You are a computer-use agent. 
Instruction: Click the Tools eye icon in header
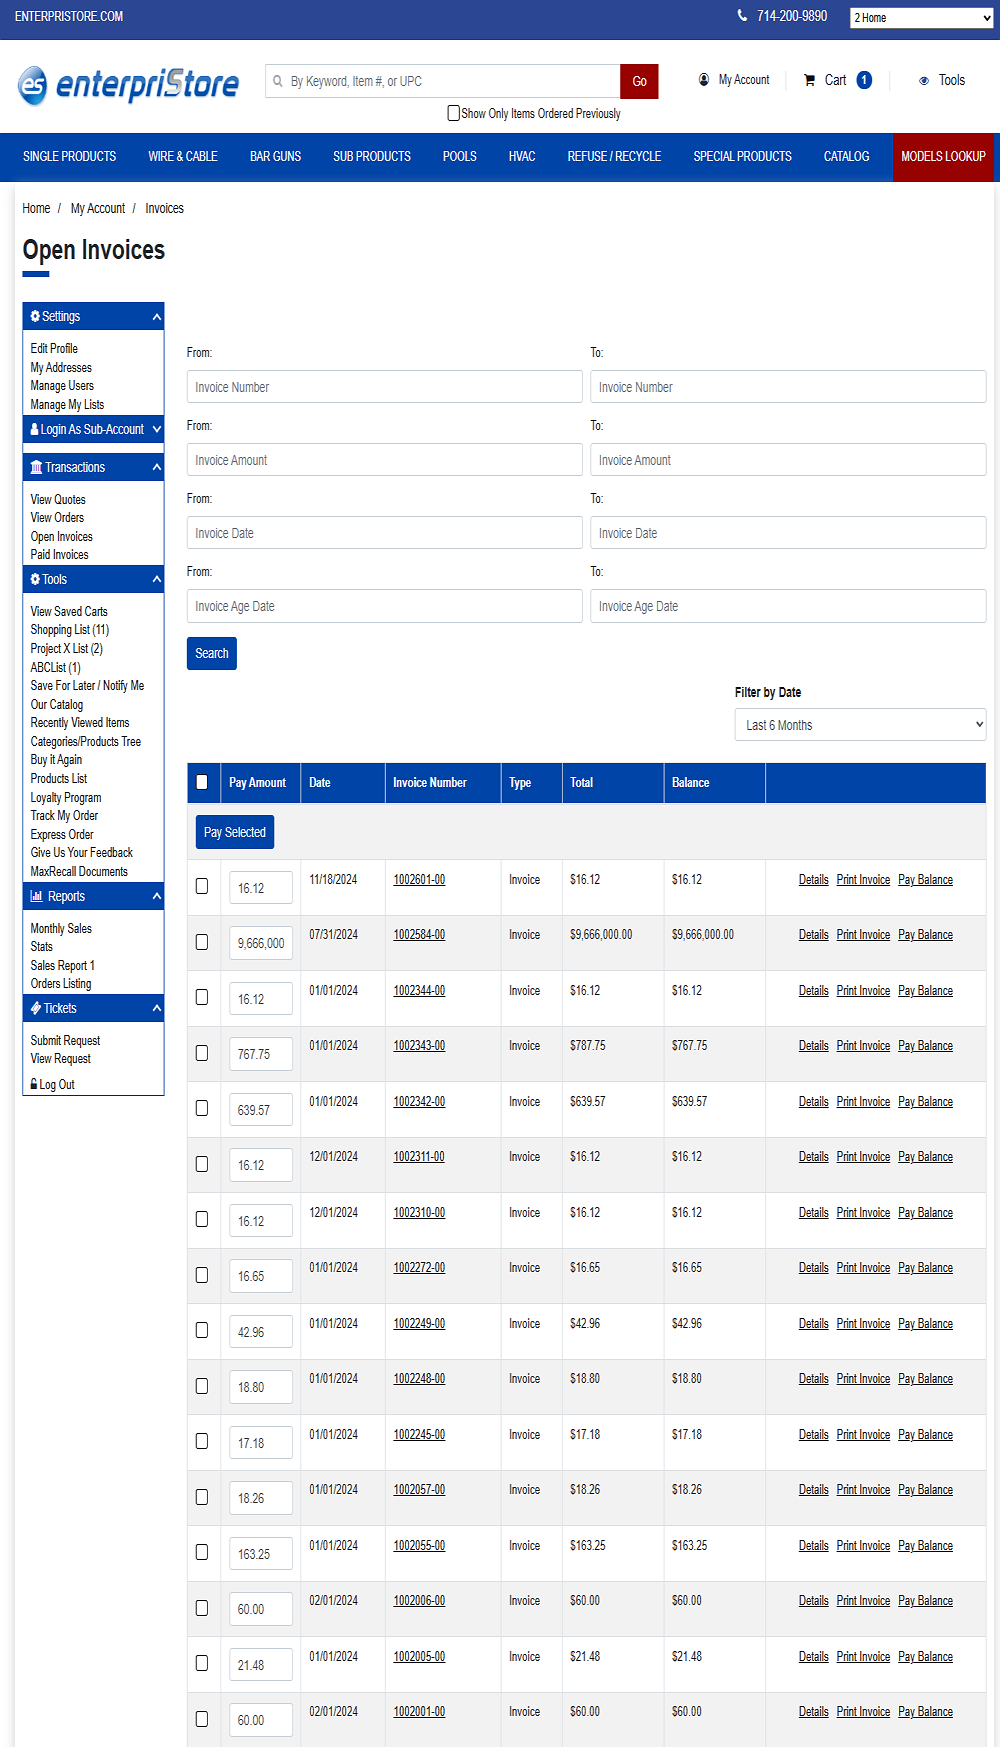pyautogui.click(x=924, y=81)
